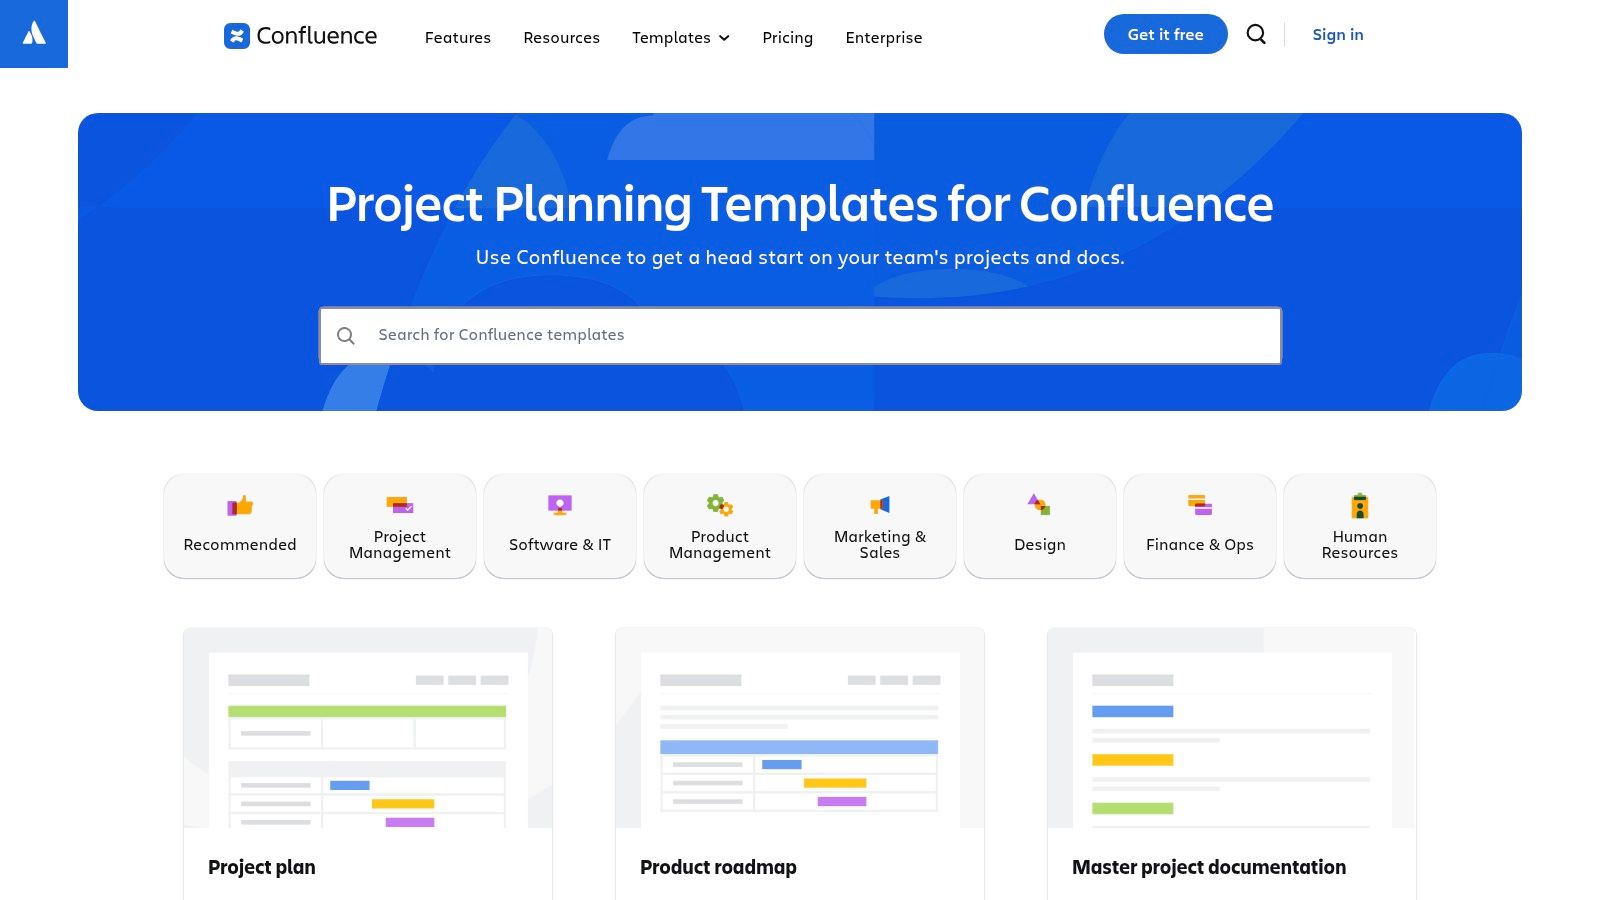Open the site search magnifier icon
1600x900 pixels.
point(1256,35)
